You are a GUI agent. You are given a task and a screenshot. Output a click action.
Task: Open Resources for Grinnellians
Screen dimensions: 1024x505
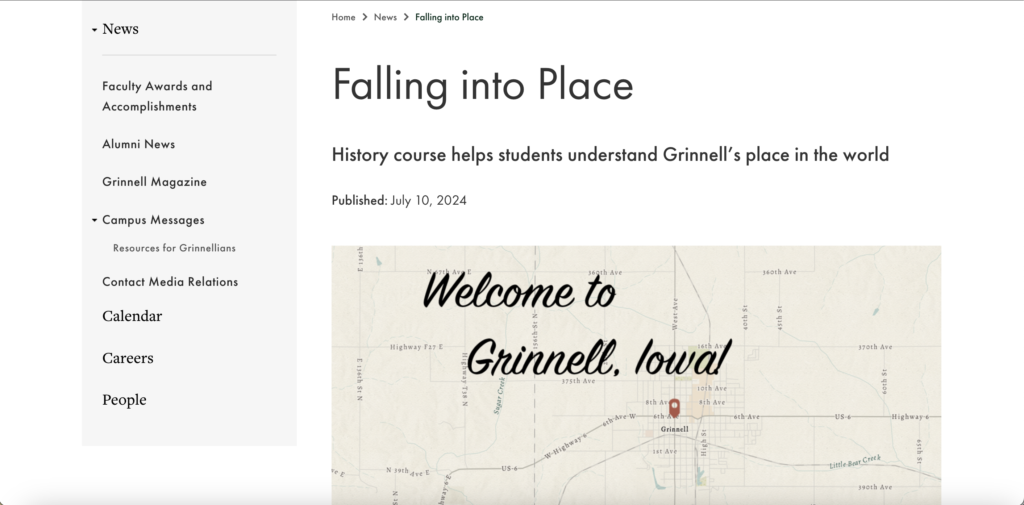point(174,248)
